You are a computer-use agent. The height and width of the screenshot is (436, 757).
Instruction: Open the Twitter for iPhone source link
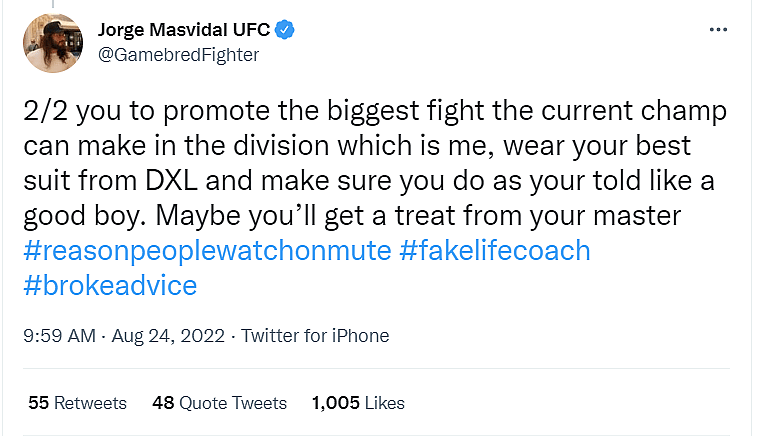315,336
